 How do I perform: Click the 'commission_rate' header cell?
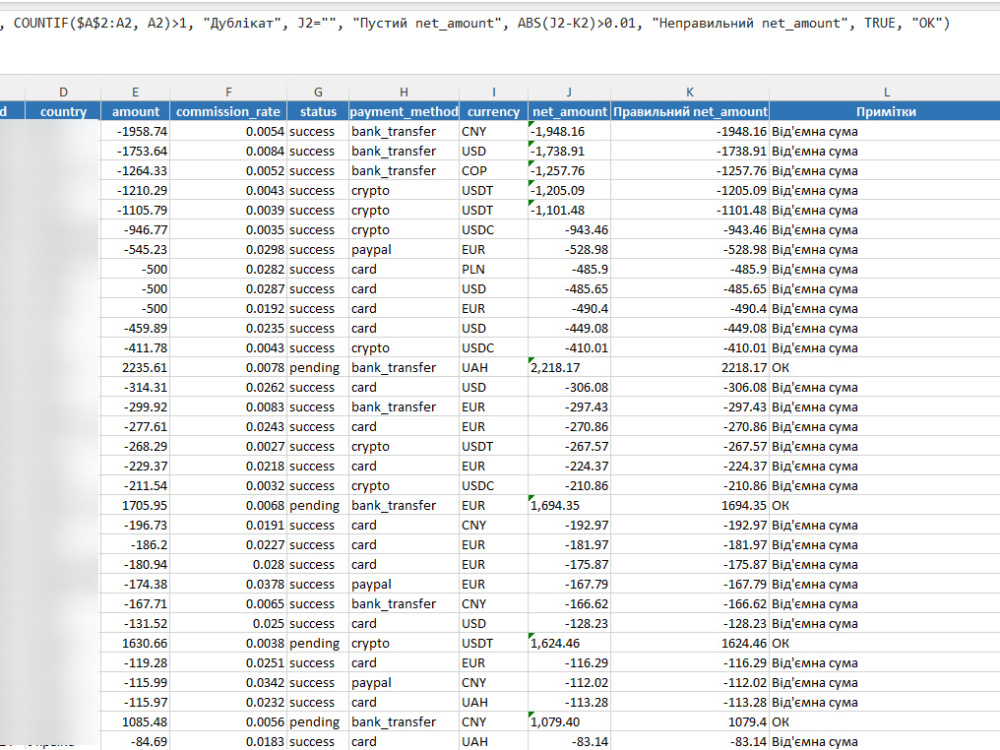[x=228, y=112]
